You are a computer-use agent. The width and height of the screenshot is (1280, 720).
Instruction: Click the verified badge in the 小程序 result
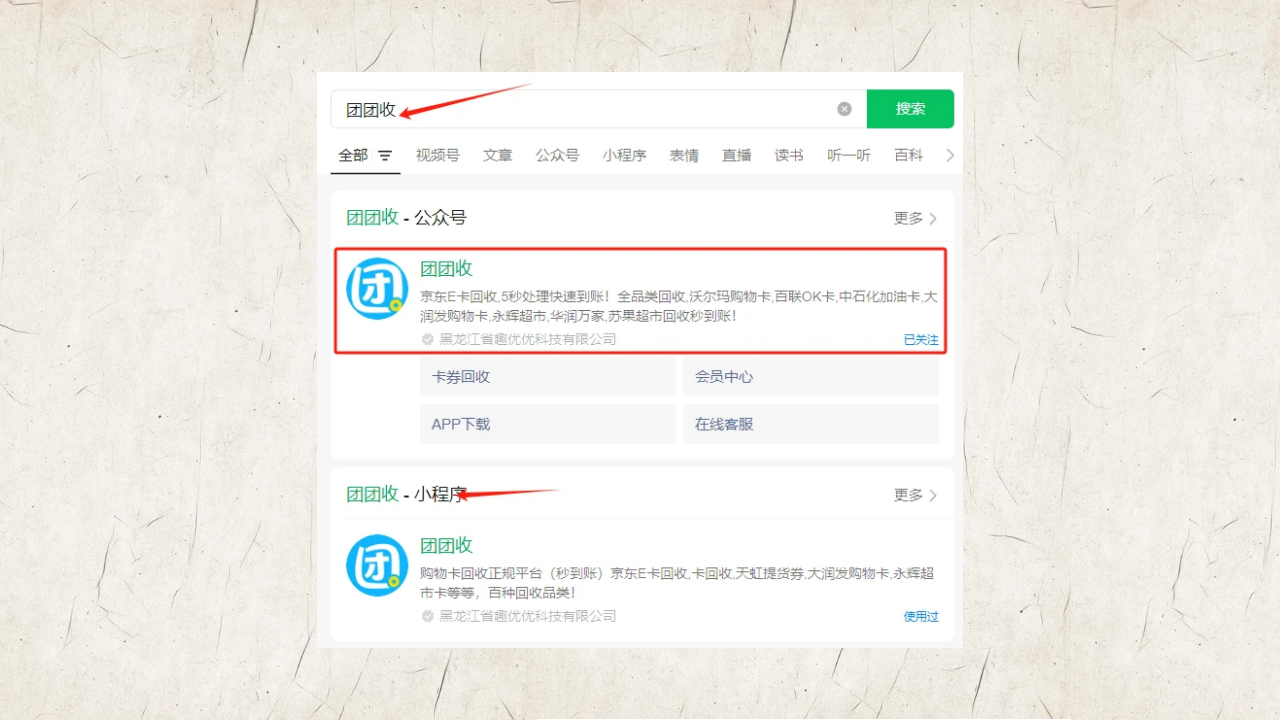point(428,616)
